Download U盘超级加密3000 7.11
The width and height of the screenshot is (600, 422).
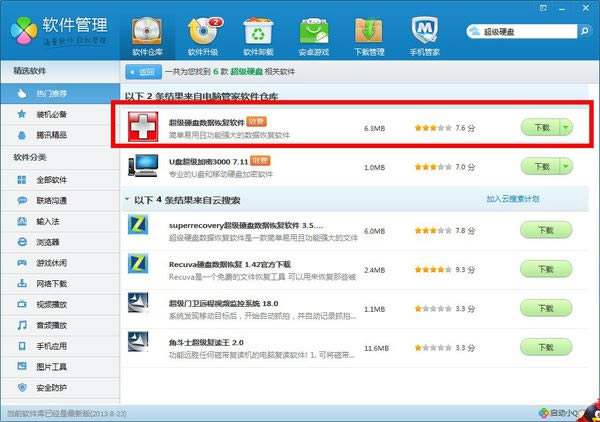click(541, 167)
